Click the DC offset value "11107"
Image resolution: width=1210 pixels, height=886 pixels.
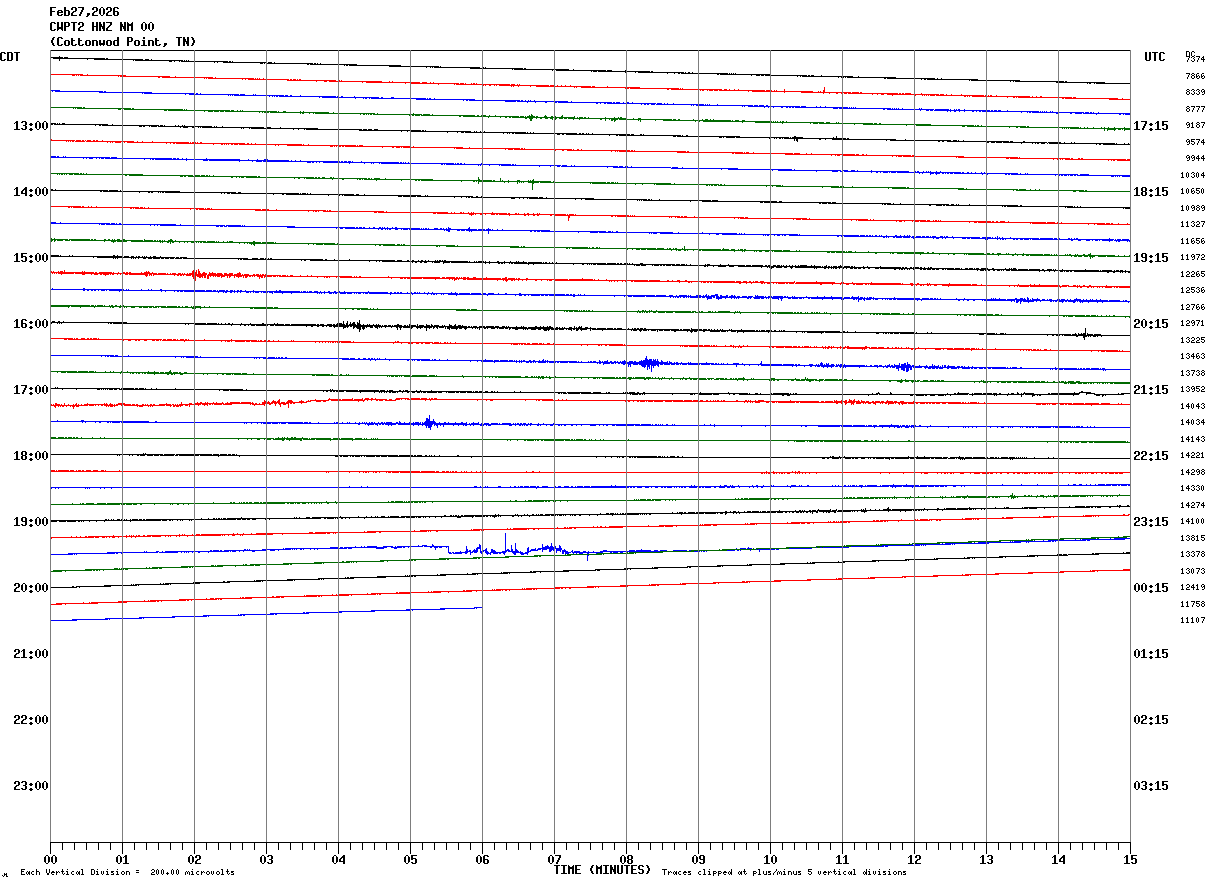(x=1192, y=620)
